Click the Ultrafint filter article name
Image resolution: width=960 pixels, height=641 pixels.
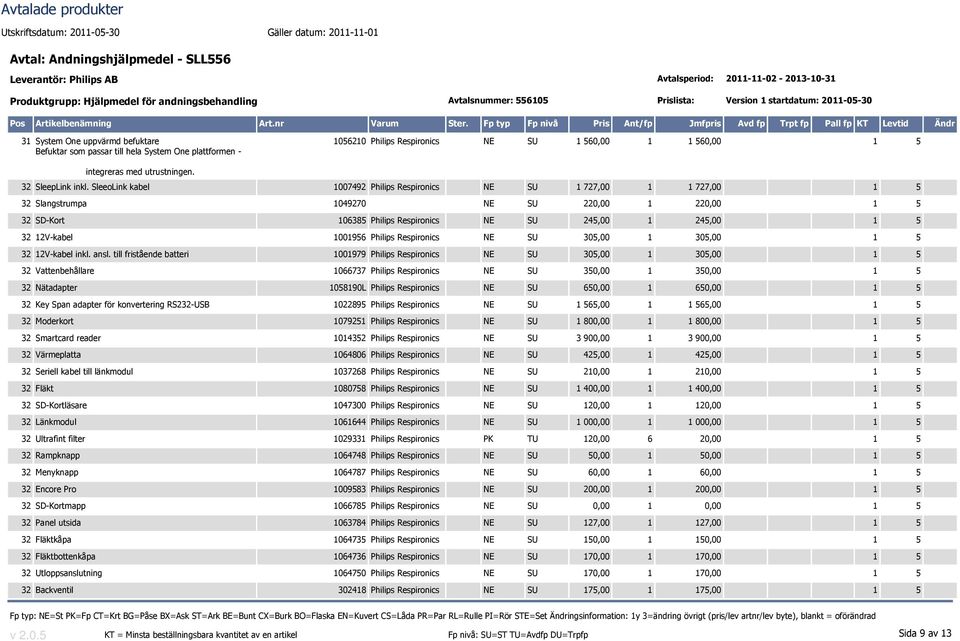60,439
